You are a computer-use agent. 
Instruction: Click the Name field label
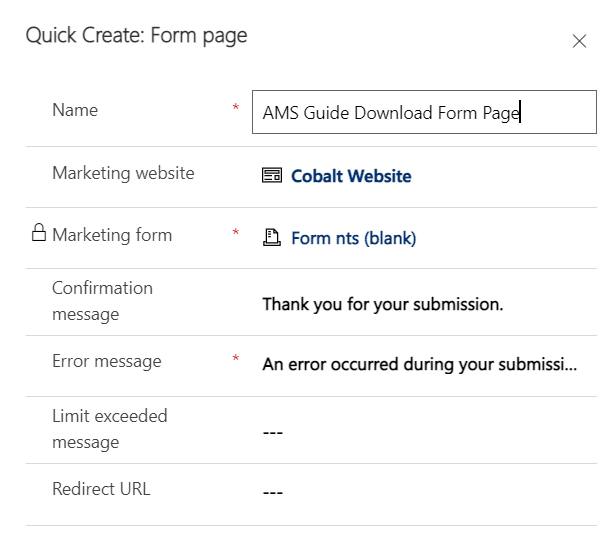click(x=75, y=110)
